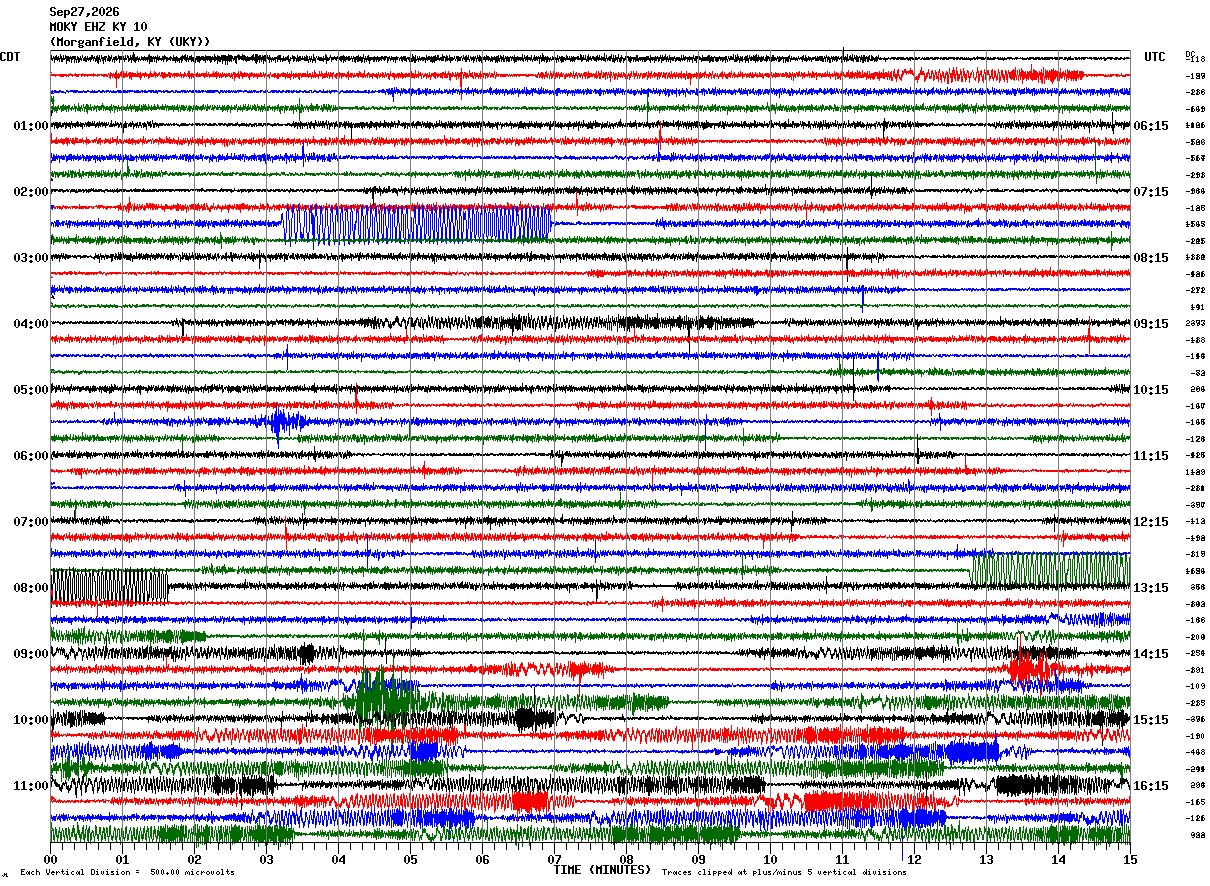Image resolution: width=1210 pixels, height=886 pixels.
Task: Click the minute 7 tick label on the axis
Action: [x=554, y=859]
